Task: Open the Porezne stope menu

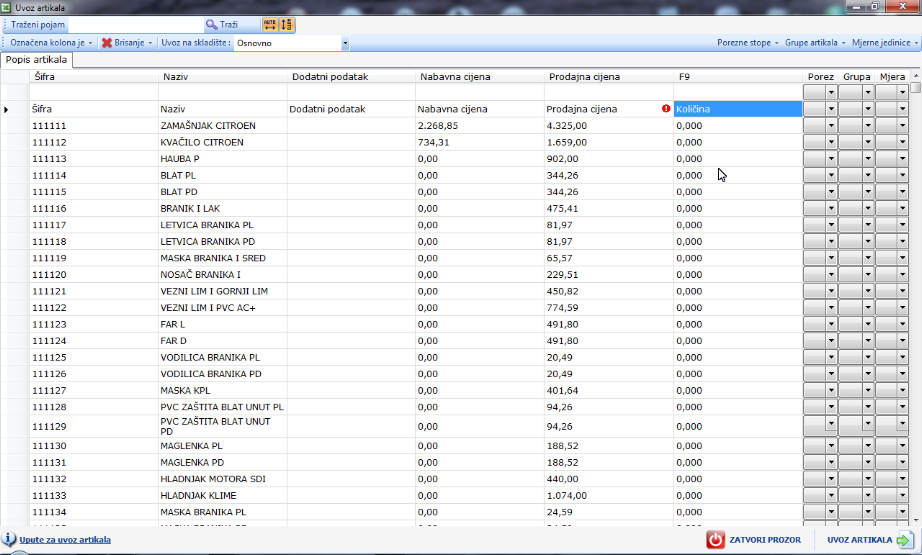Action: point(747,42)
